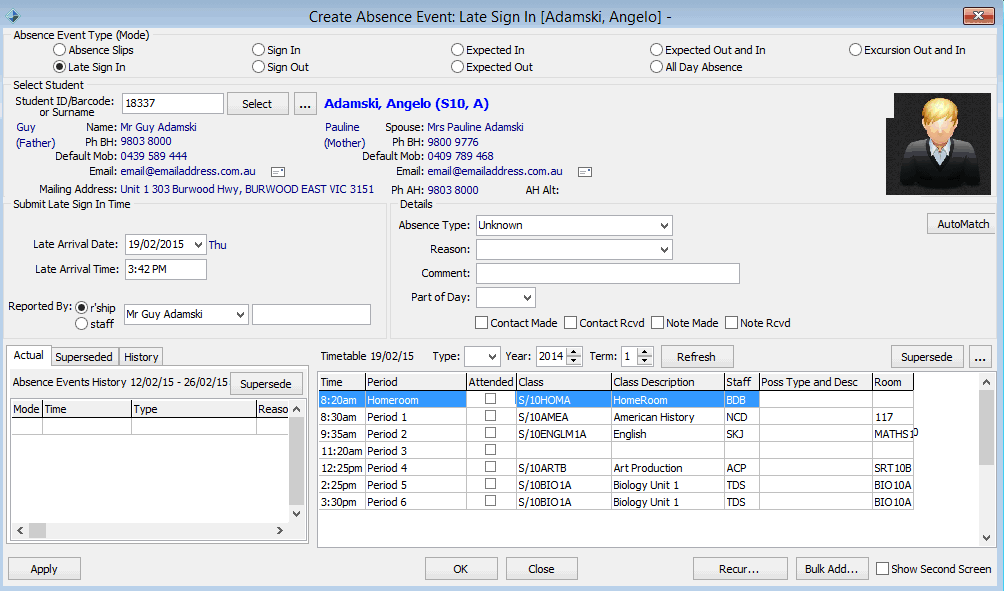
Task: Increase the Term spinner value
Action: (x=645, y=352)
